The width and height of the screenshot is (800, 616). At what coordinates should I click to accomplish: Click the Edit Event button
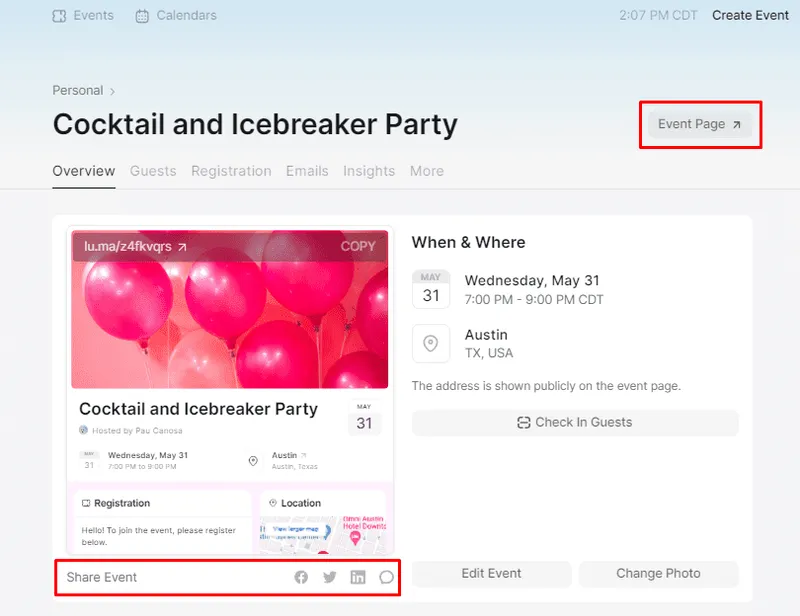491,574
